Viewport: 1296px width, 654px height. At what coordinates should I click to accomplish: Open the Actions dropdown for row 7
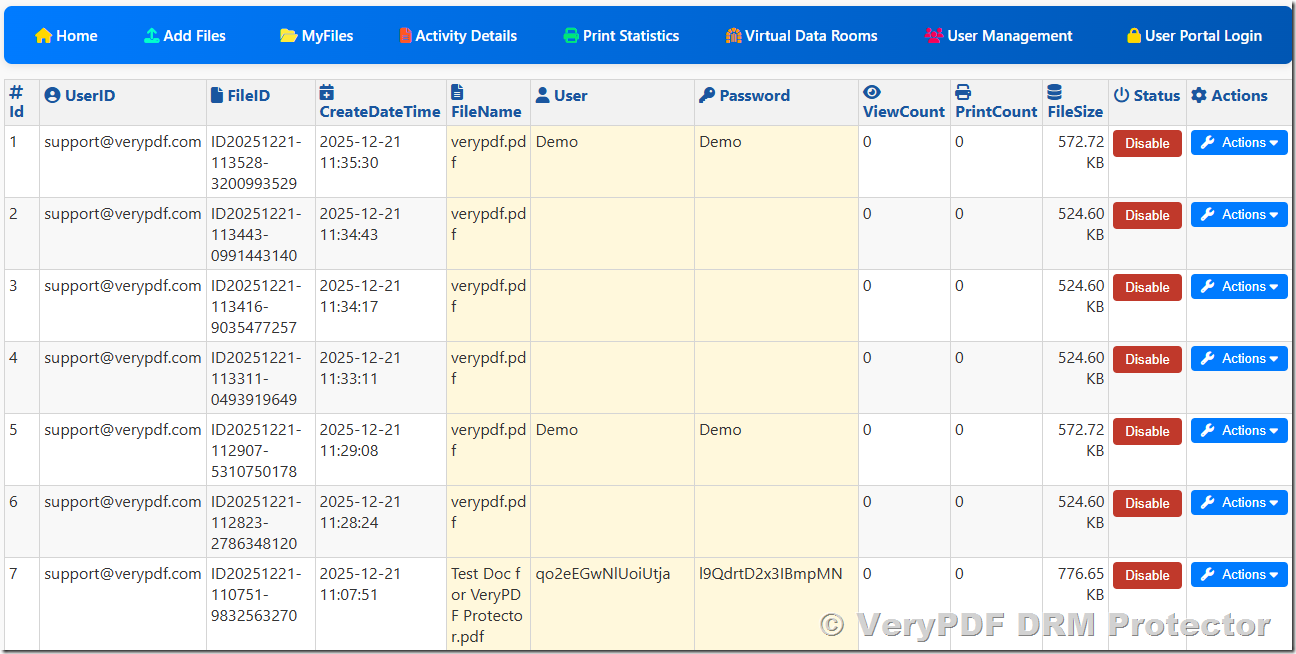click(x=1239, y=575)
